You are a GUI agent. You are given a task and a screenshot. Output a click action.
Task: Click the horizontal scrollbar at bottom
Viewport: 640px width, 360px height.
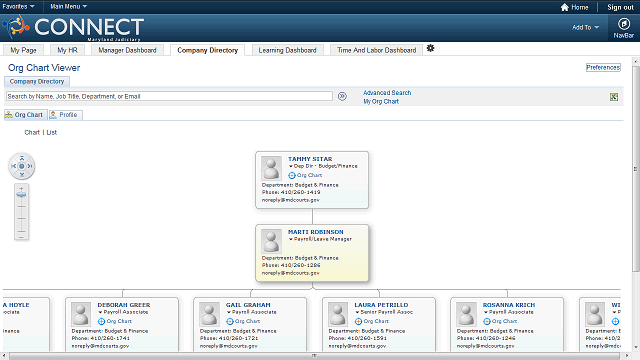click(314, 356)
